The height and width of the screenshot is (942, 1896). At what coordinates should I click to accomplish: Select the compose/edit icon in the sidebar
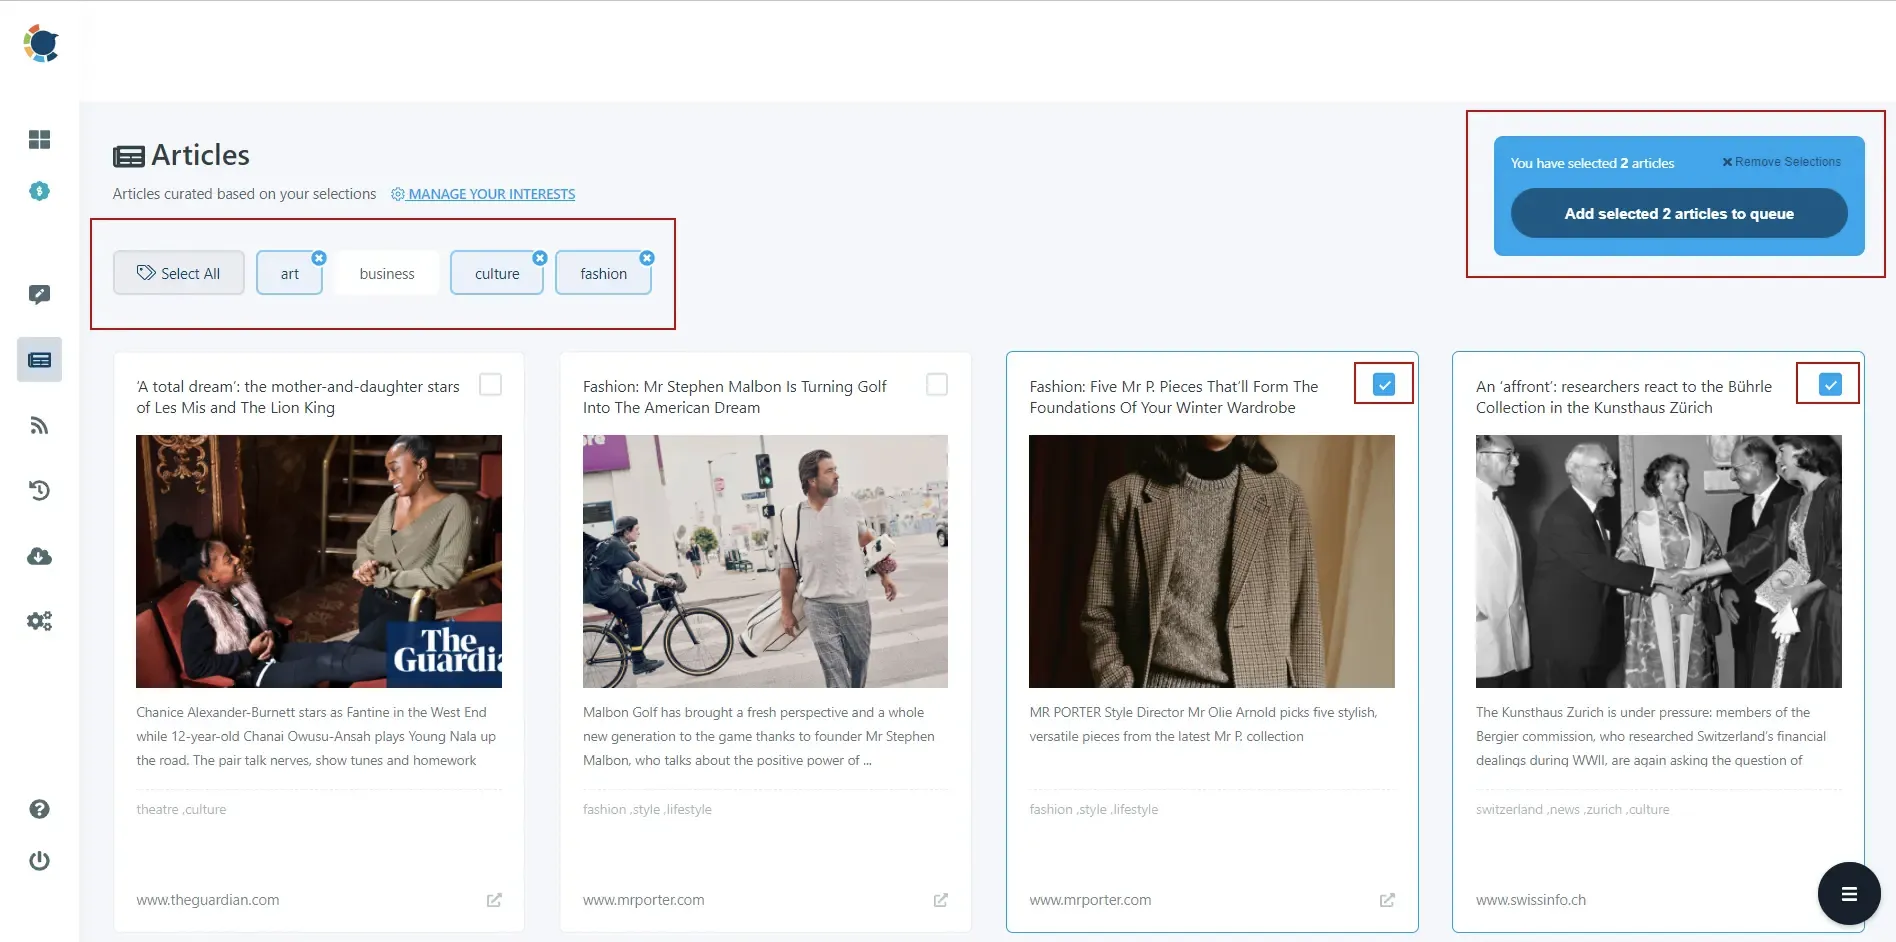tap(40, 293)
